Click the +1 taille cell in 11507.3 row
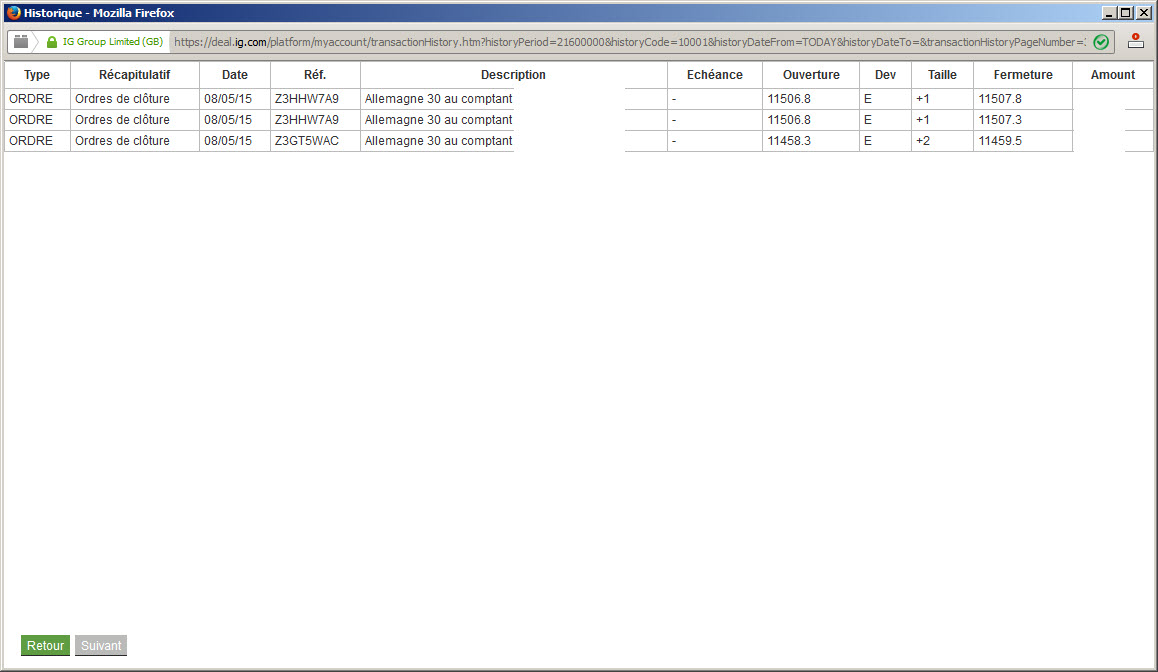 point(942,120)
